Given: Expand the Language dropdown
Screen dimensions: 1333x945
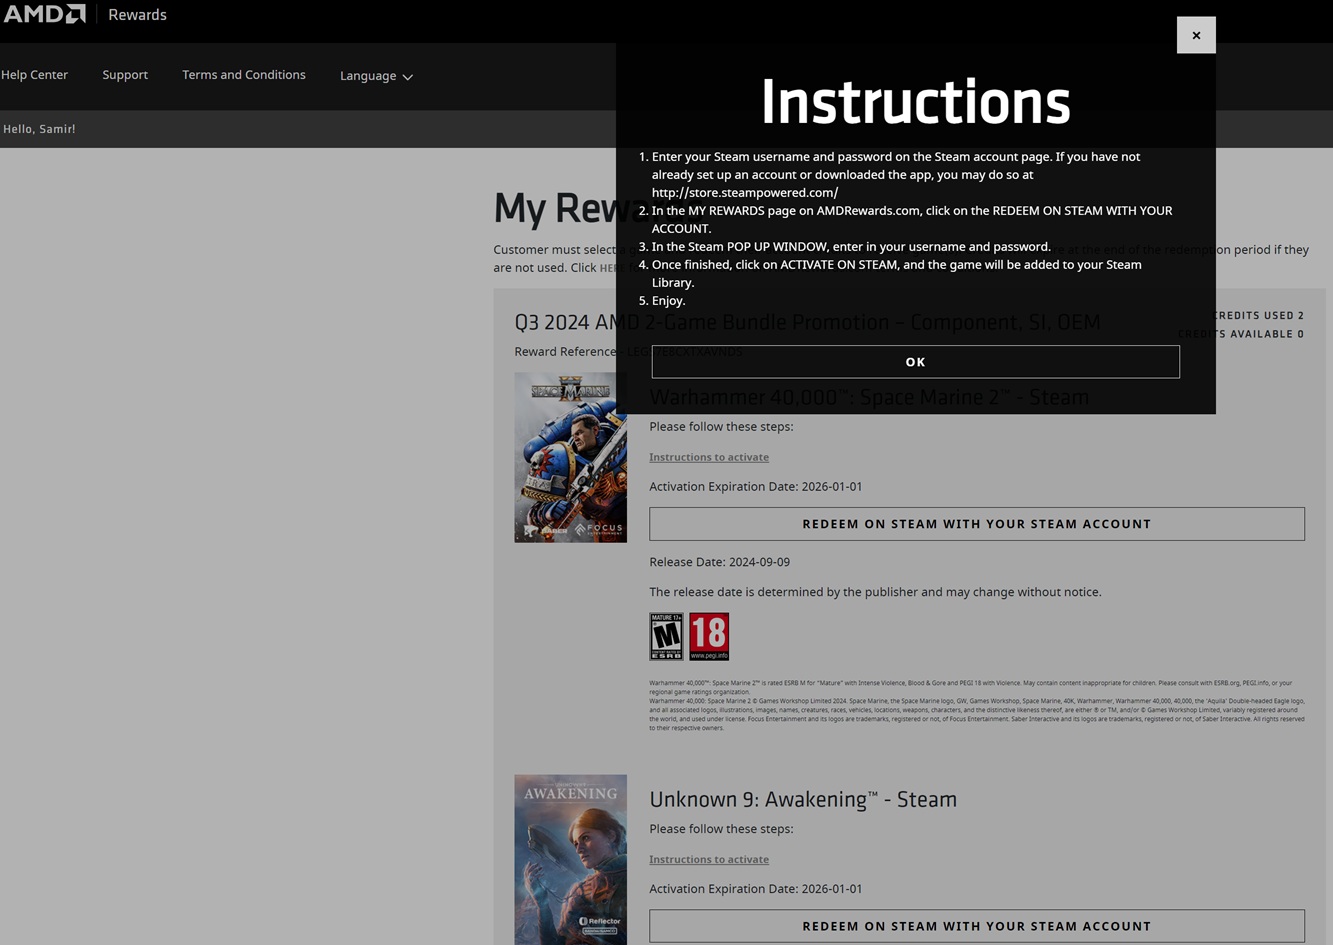Looking at the screenshot, I should [376, 76].
